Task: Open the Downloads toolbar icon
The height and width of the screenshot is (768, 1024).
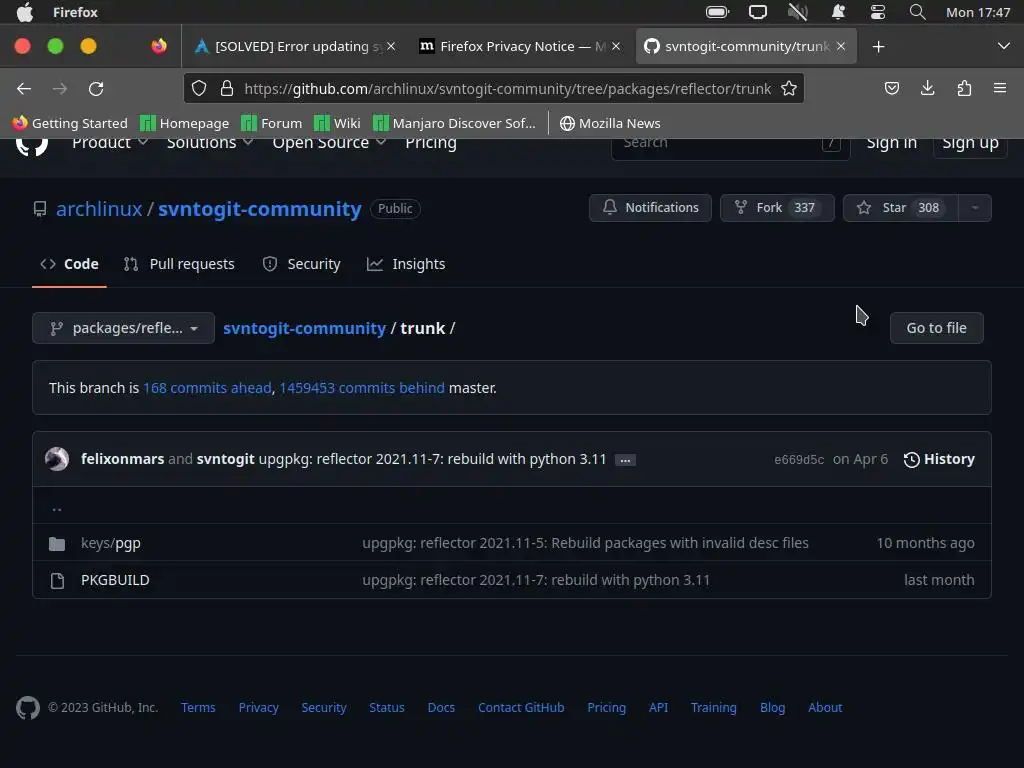Action: point(927,88)
